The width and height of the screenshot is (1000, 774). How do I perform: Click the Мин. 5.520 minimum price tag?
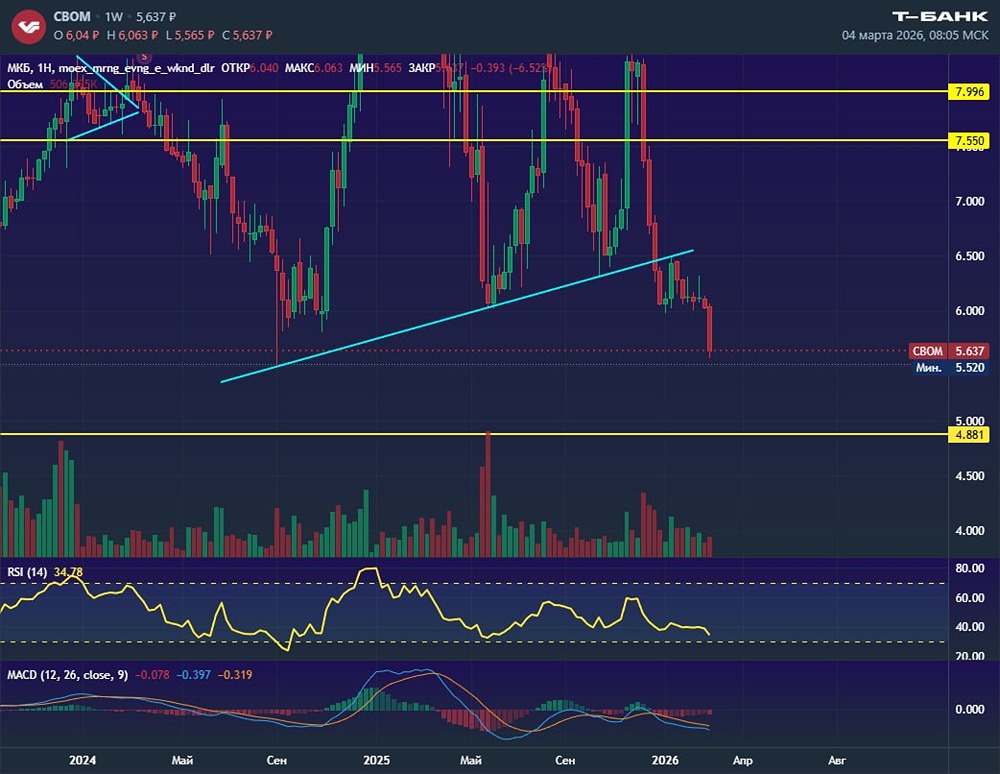click(x=951, y=367)
